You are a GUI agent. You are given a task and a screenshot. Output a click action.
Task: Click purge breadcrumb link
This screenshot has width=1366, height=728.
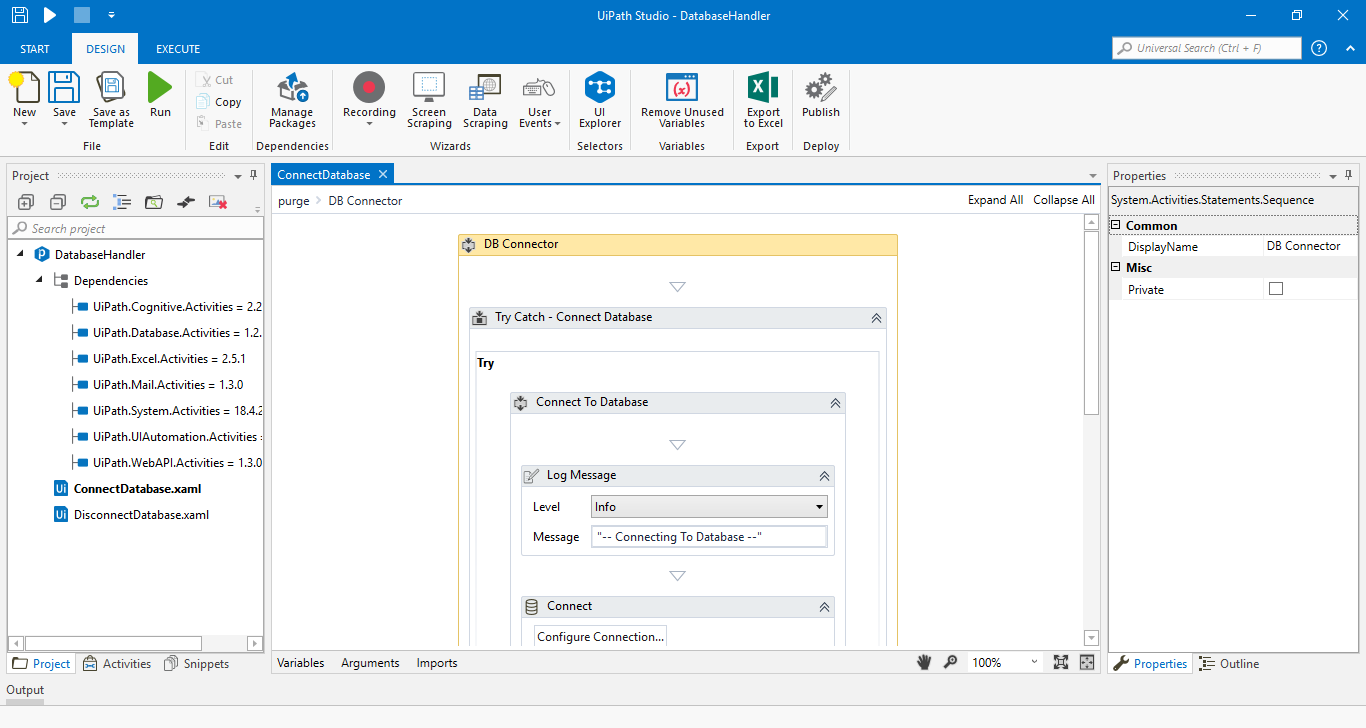[x=294, y=201]
